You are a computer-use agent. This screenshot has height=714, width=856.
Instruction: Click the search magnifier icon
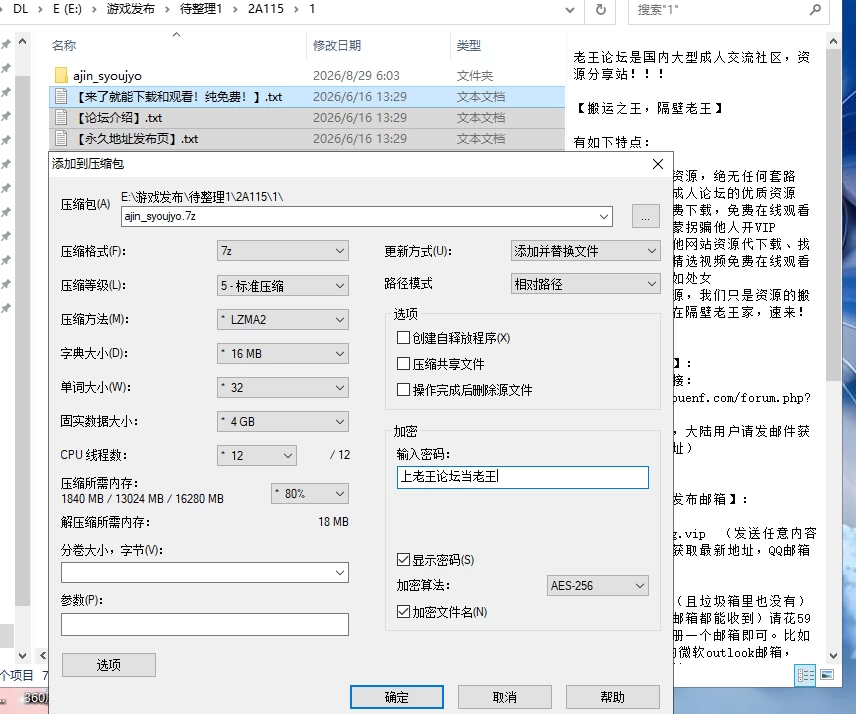click(815, 10)
